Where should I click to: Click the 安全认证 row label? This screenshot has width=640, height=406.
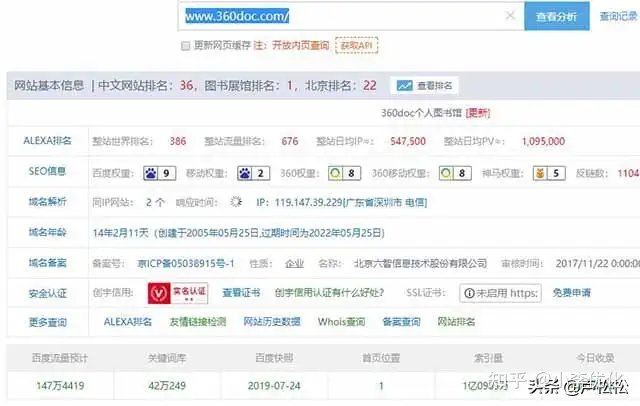tap(47, 293)
